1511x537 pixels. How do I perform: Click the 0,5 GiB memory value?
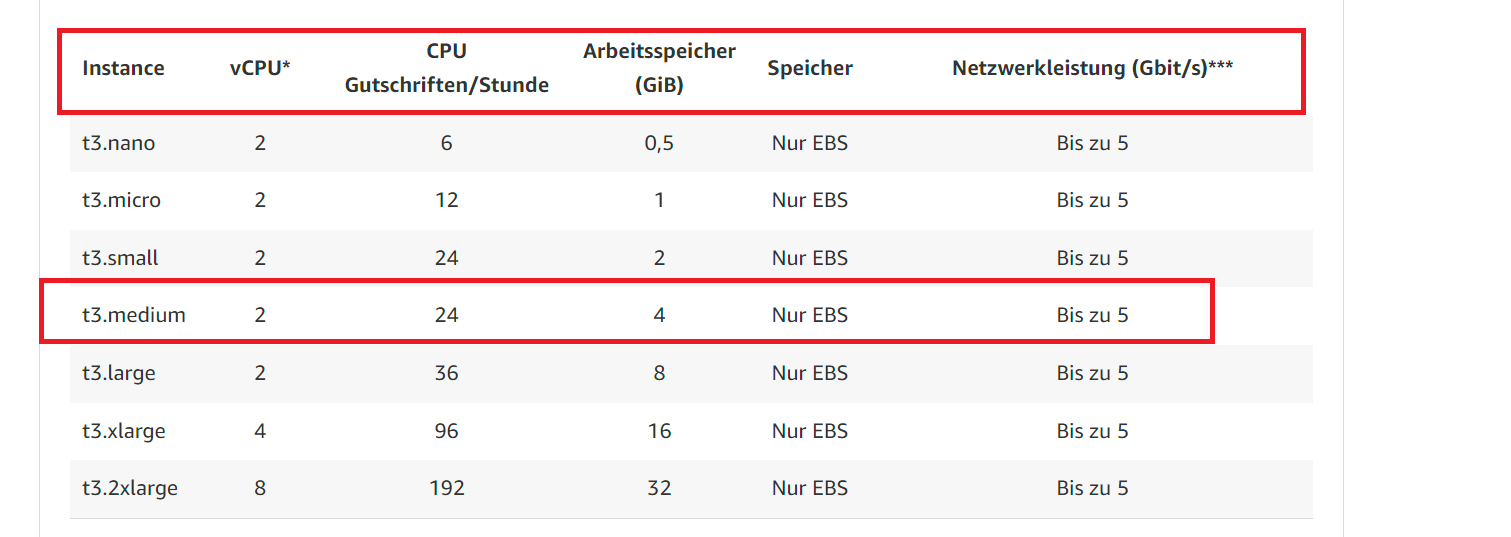point(659,143)
